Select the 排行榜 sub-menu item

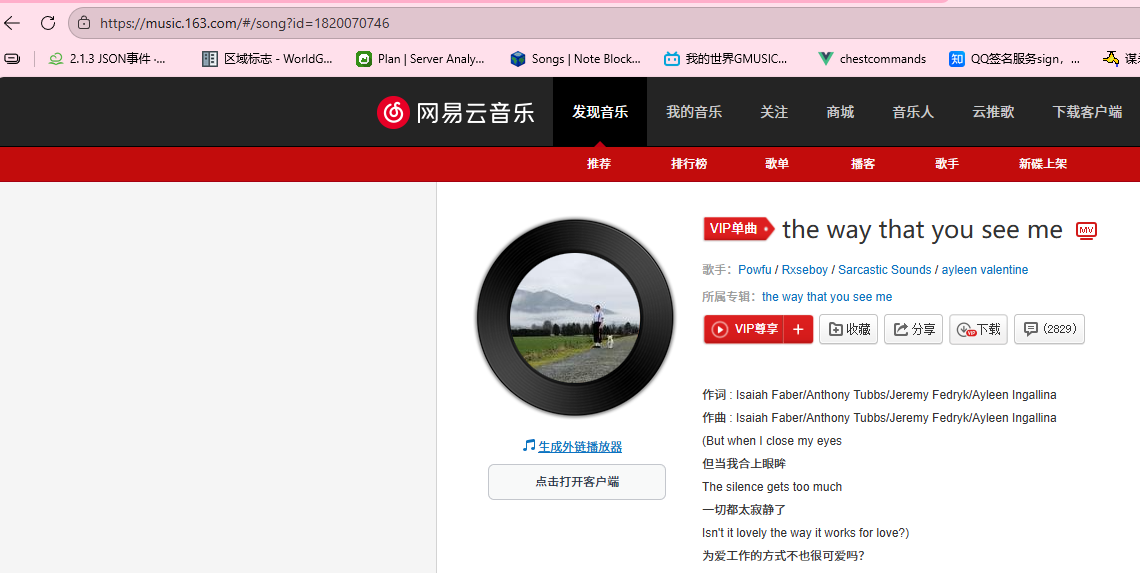coord(688,164)
